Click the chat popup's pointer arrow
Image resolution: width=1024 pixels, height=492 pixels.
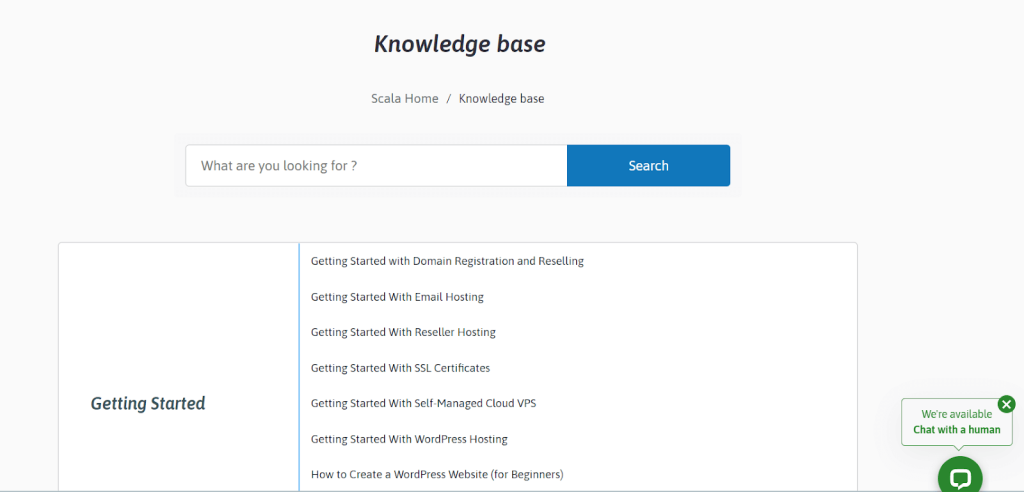pyautogui.click(x=957, y=448)
